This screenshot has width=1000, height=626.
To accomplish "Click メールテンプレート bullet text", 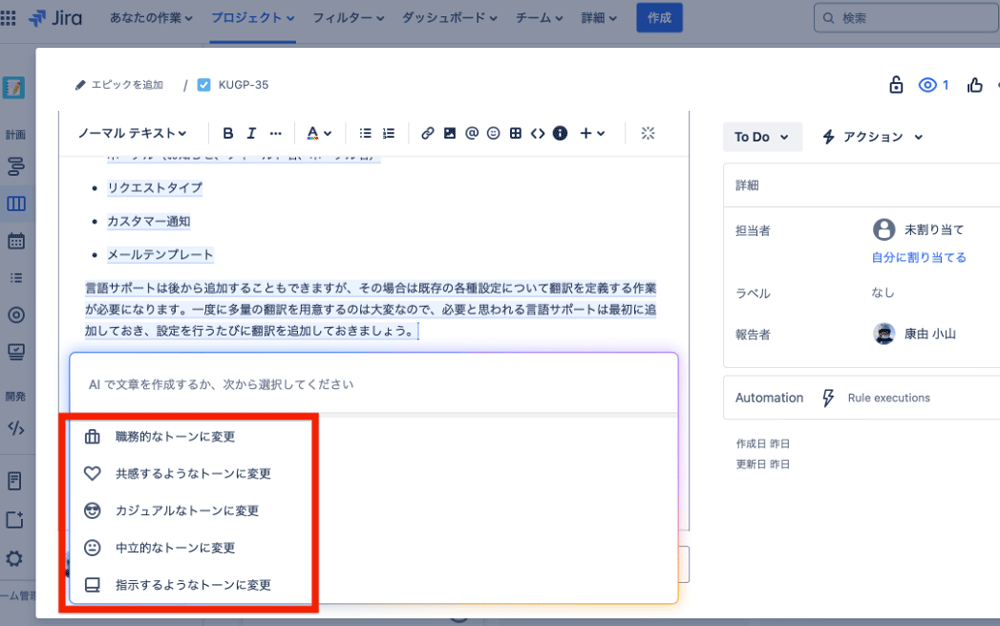I will pyautogui.click(x=160, y=255).
